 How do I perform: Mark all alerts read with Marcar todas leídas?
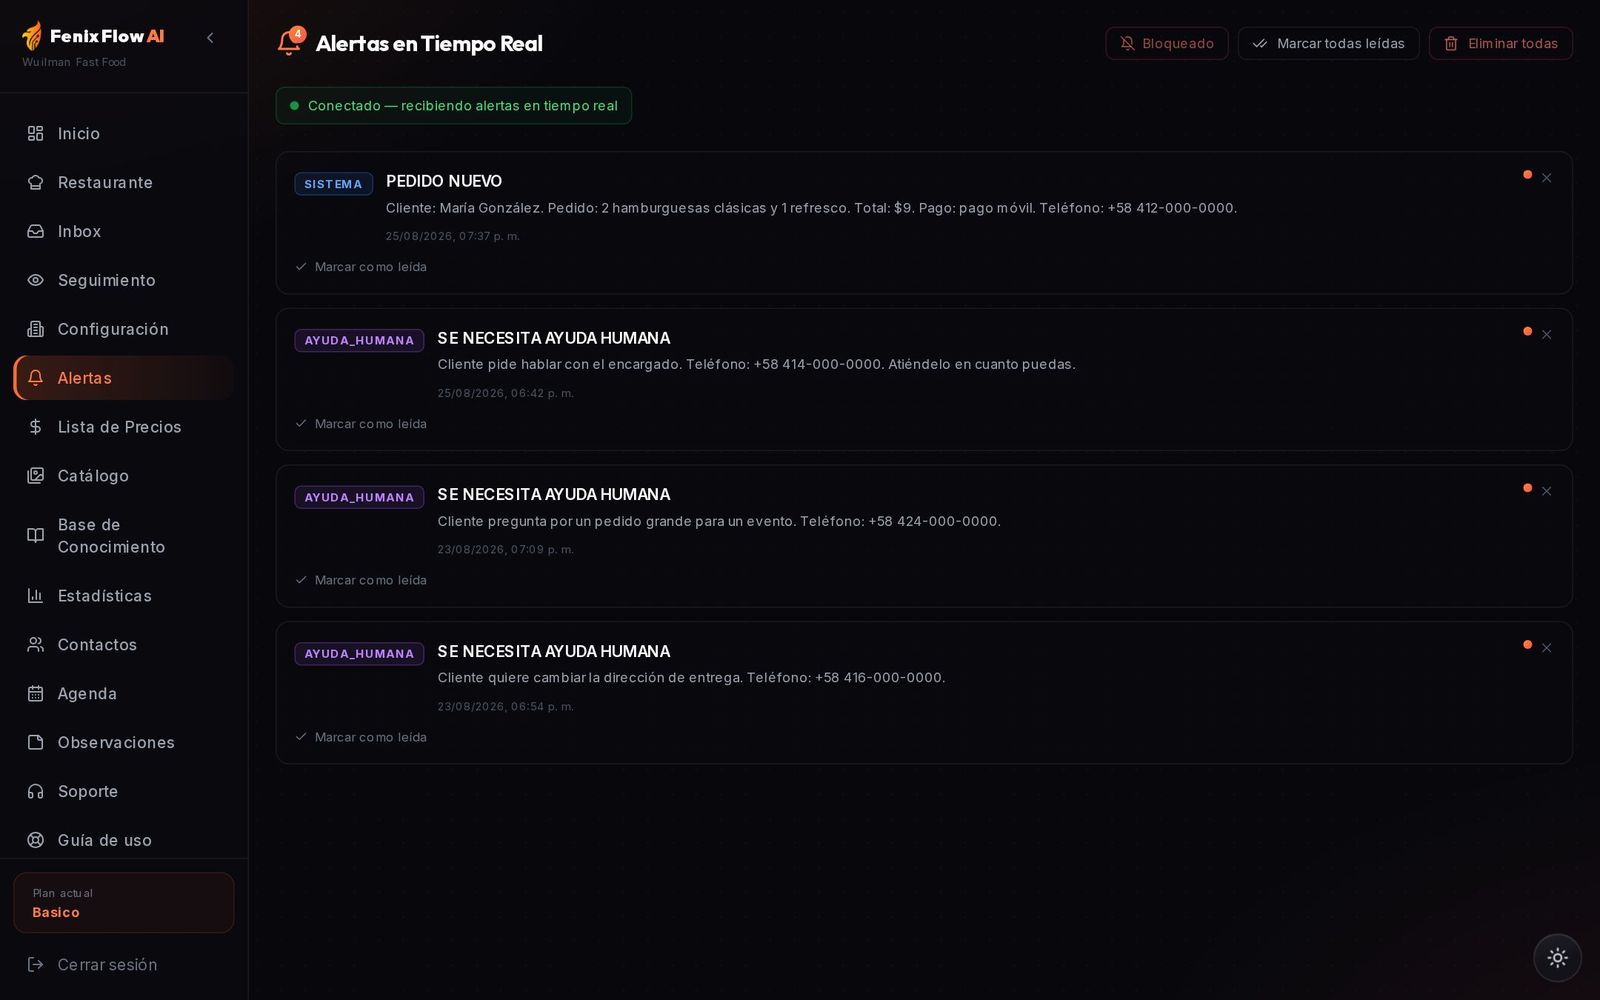click(x=1328, y=43)
